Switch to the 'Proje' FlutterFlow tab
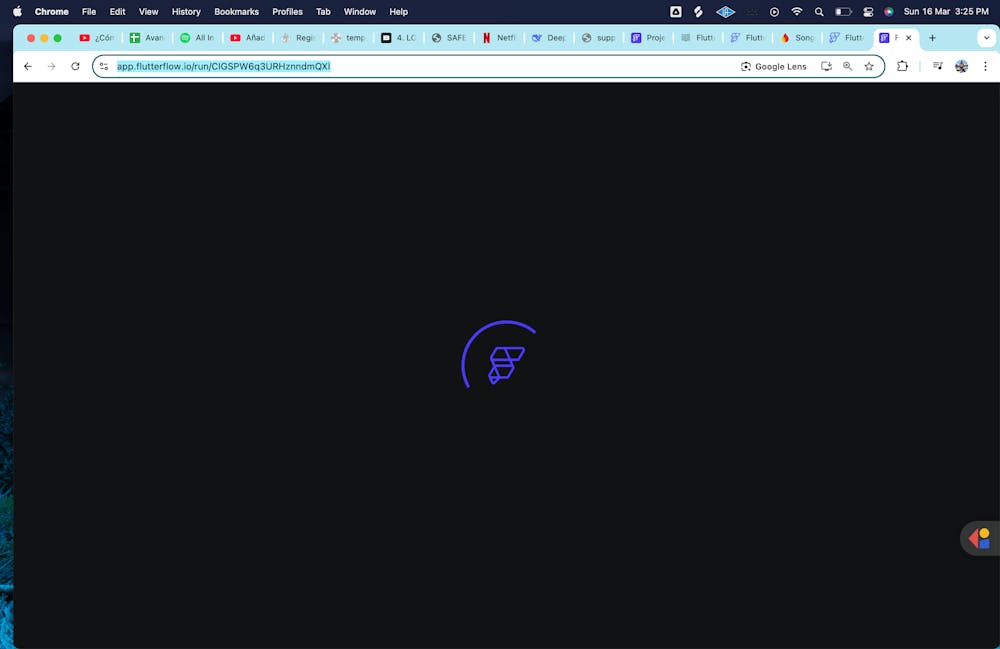Viewport: 1000px width, 649px height. [649, 38]
